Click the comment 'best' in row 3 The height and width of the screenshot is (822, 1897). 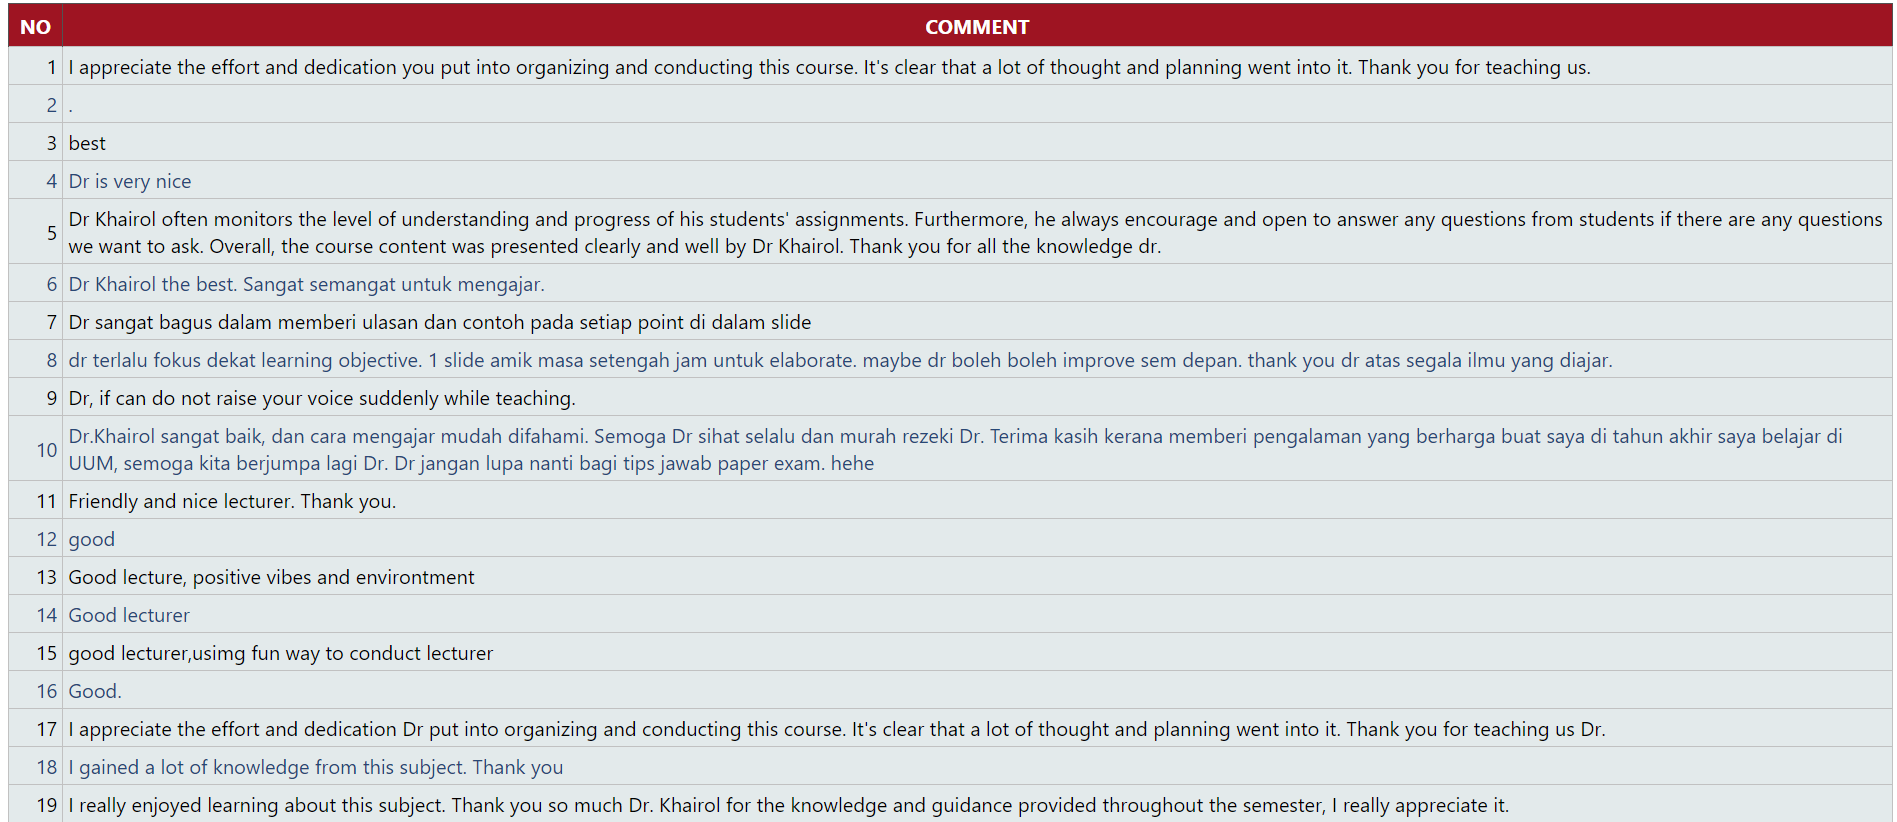87,143
